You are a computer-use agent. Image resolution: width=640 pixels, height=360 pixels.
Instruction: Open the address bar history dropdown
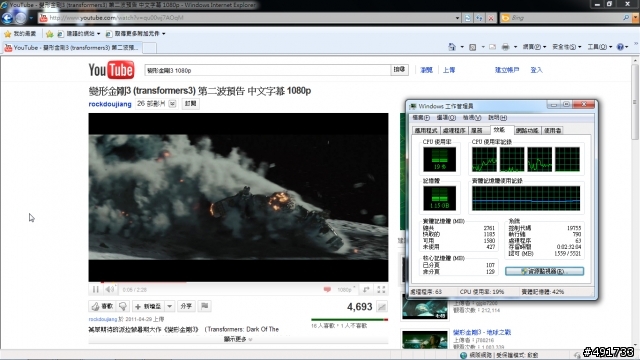tap(458, 18)
